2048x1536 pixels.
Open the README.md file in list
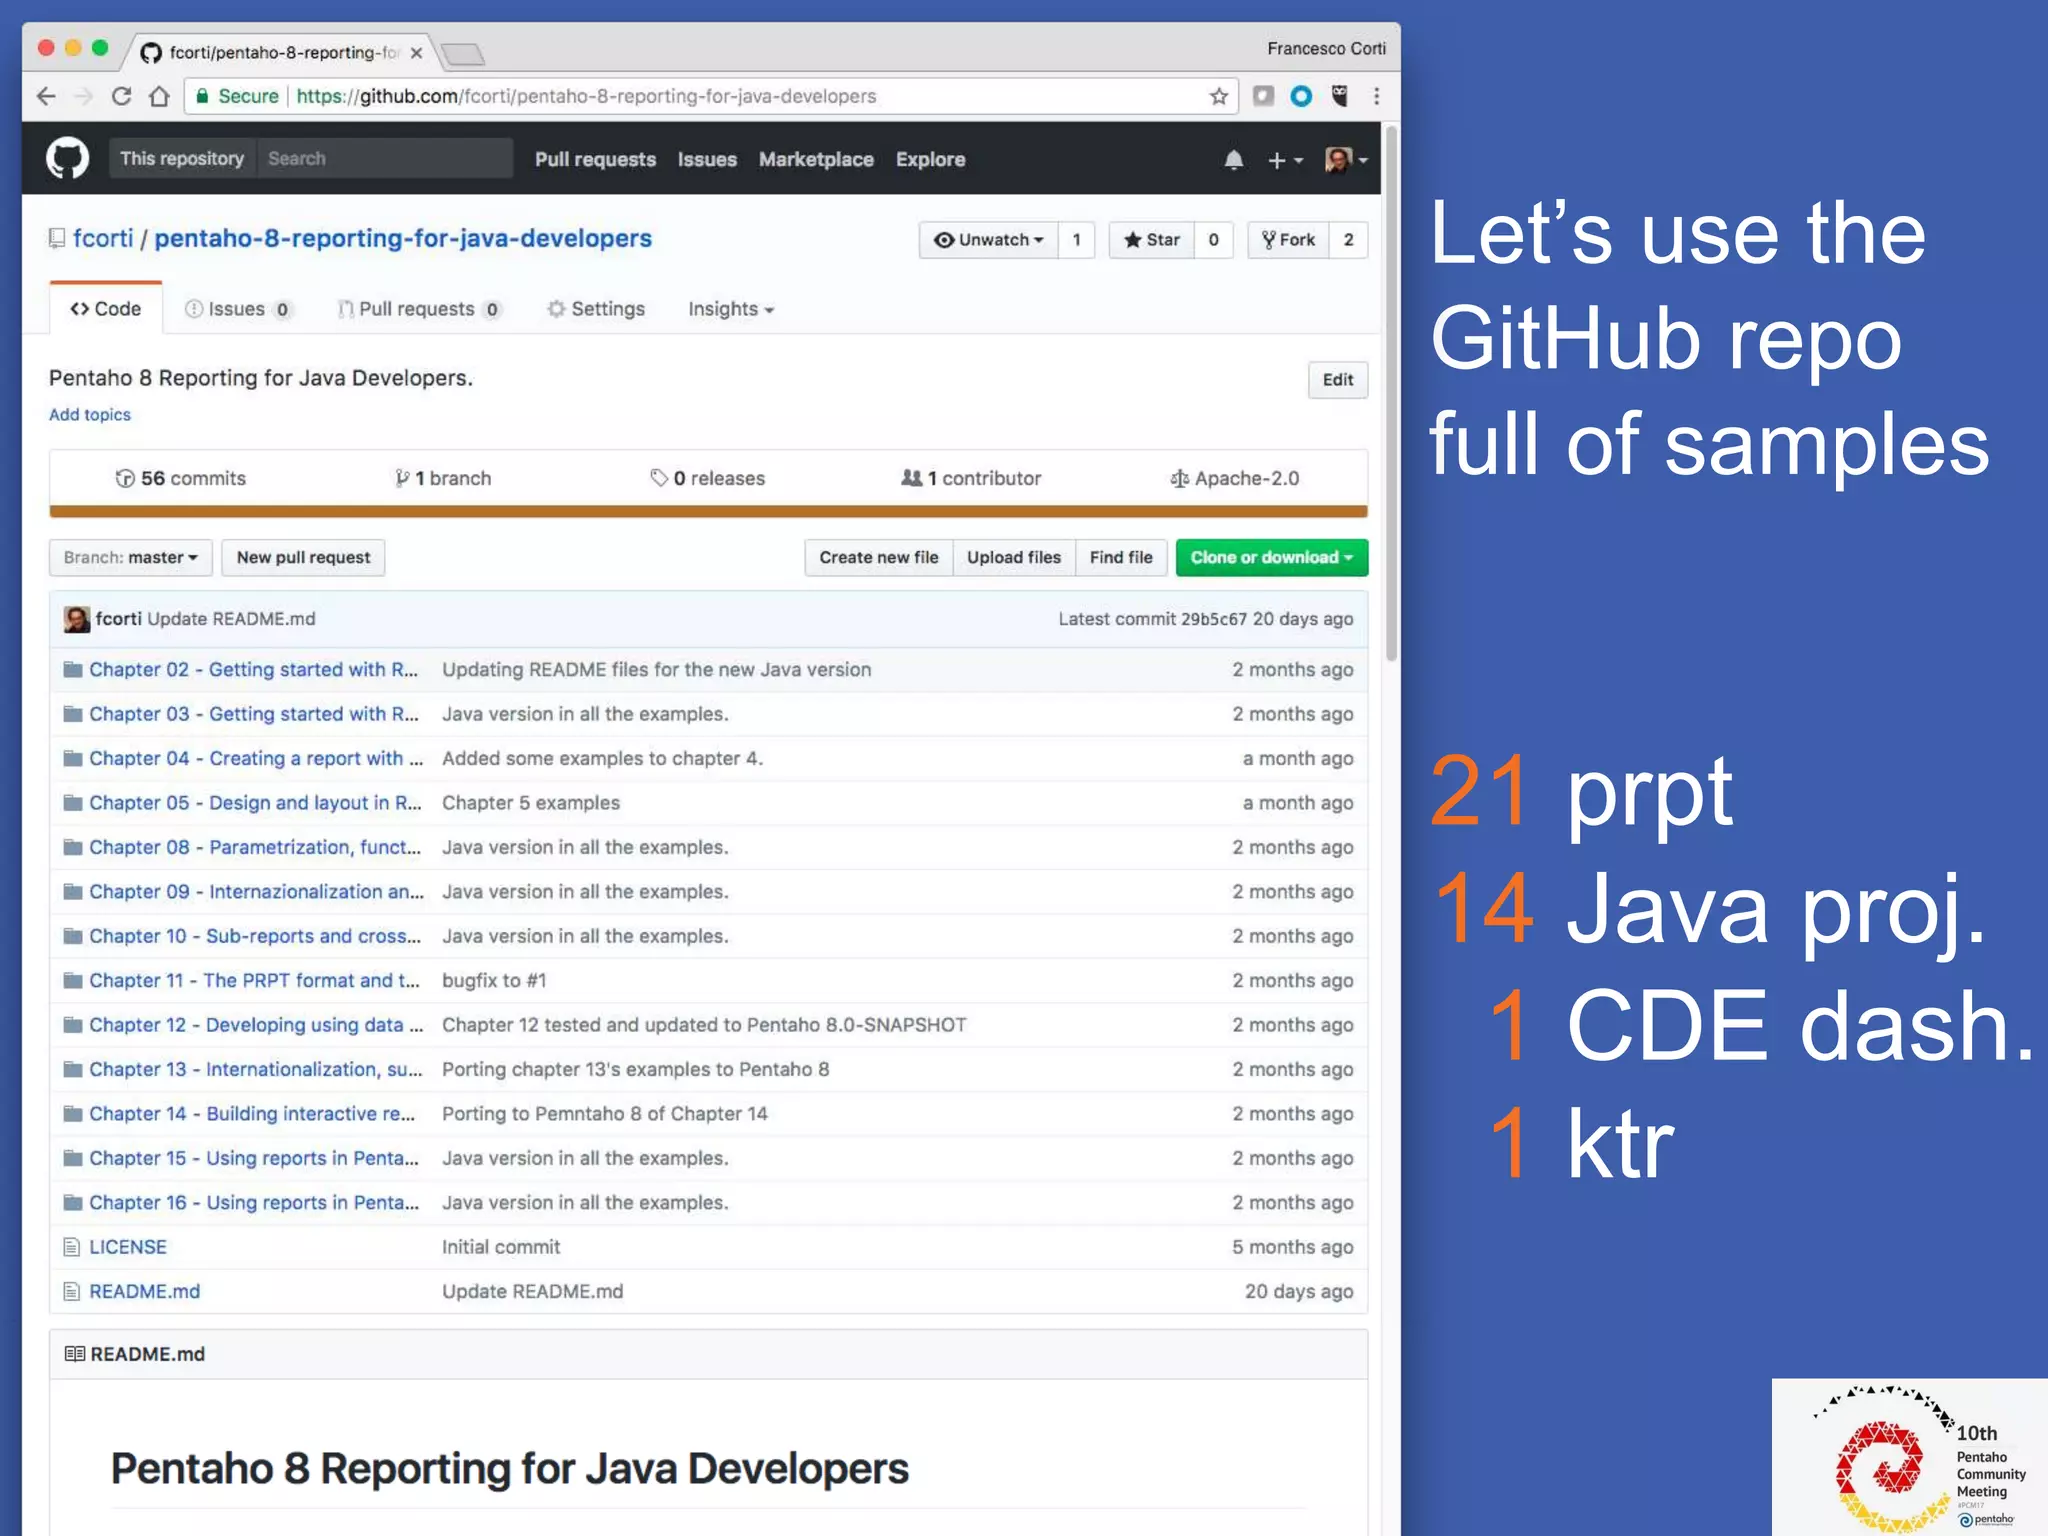[x=144, y=1292]
